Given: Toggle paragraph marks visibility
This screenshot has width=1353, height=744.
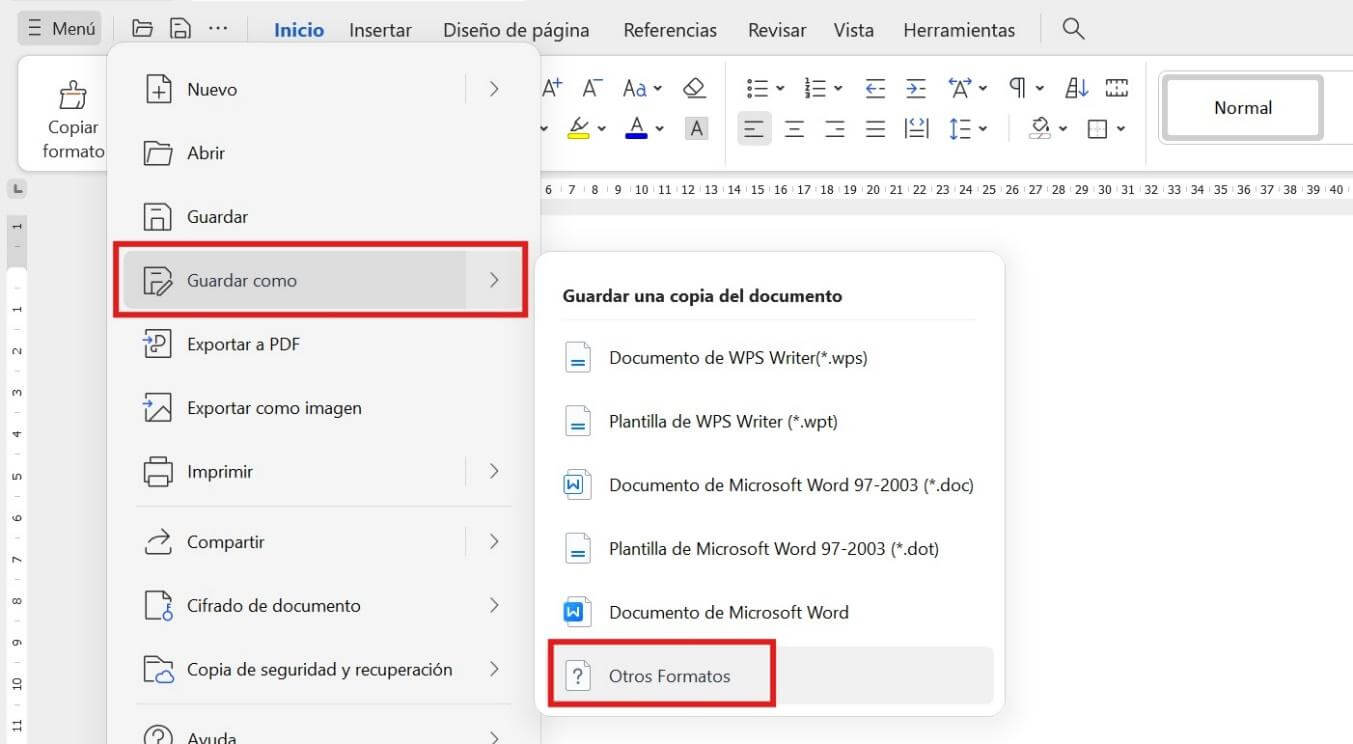Looking at the screenshot, I should coord(1017,88).
